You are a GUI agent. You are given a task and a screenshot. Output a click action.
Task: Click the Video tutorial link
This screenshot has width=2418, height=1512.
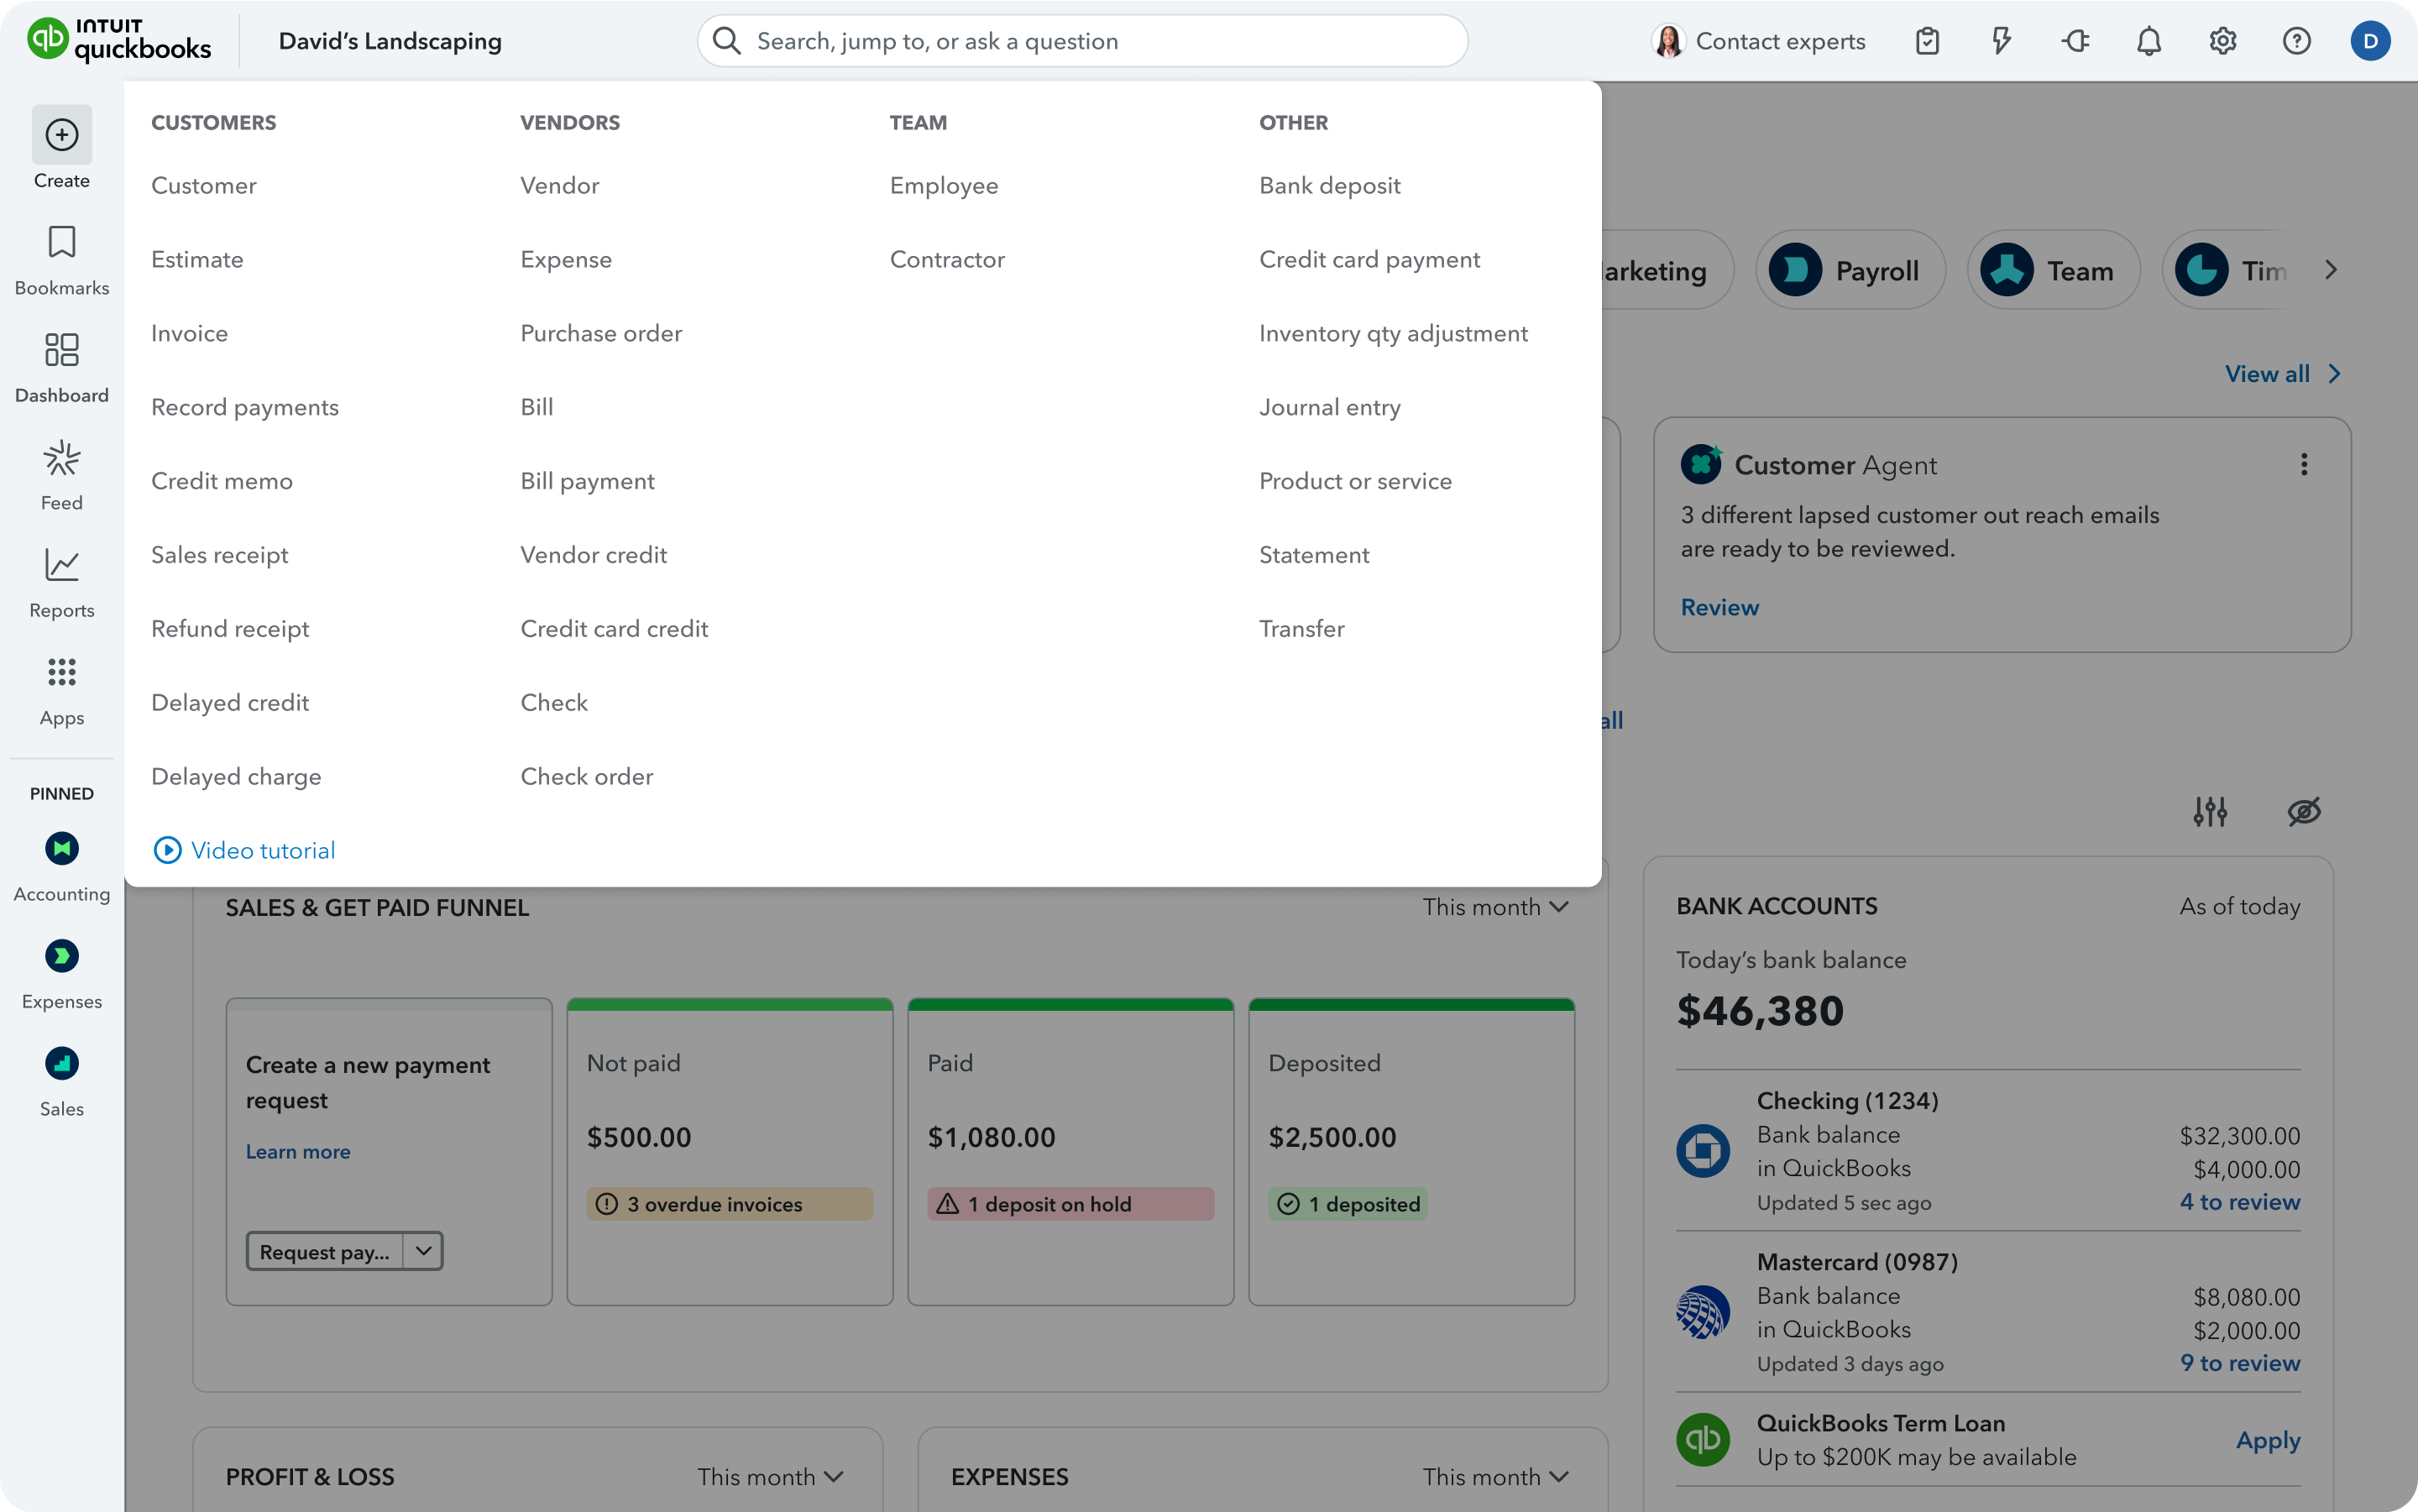[x=262, y=850]
